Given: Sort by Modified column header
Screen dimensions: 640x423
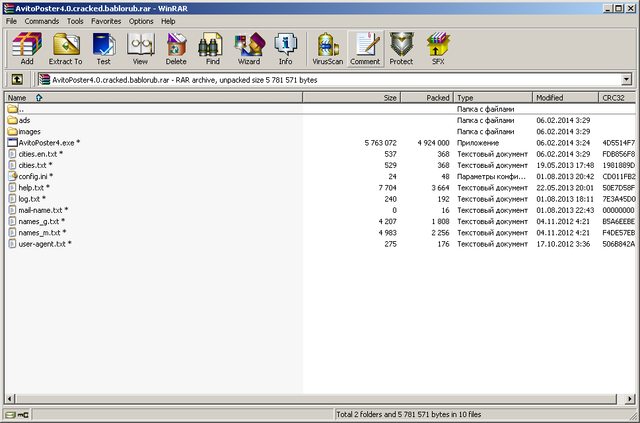Looking at the screenshot, I should [566, 98].
